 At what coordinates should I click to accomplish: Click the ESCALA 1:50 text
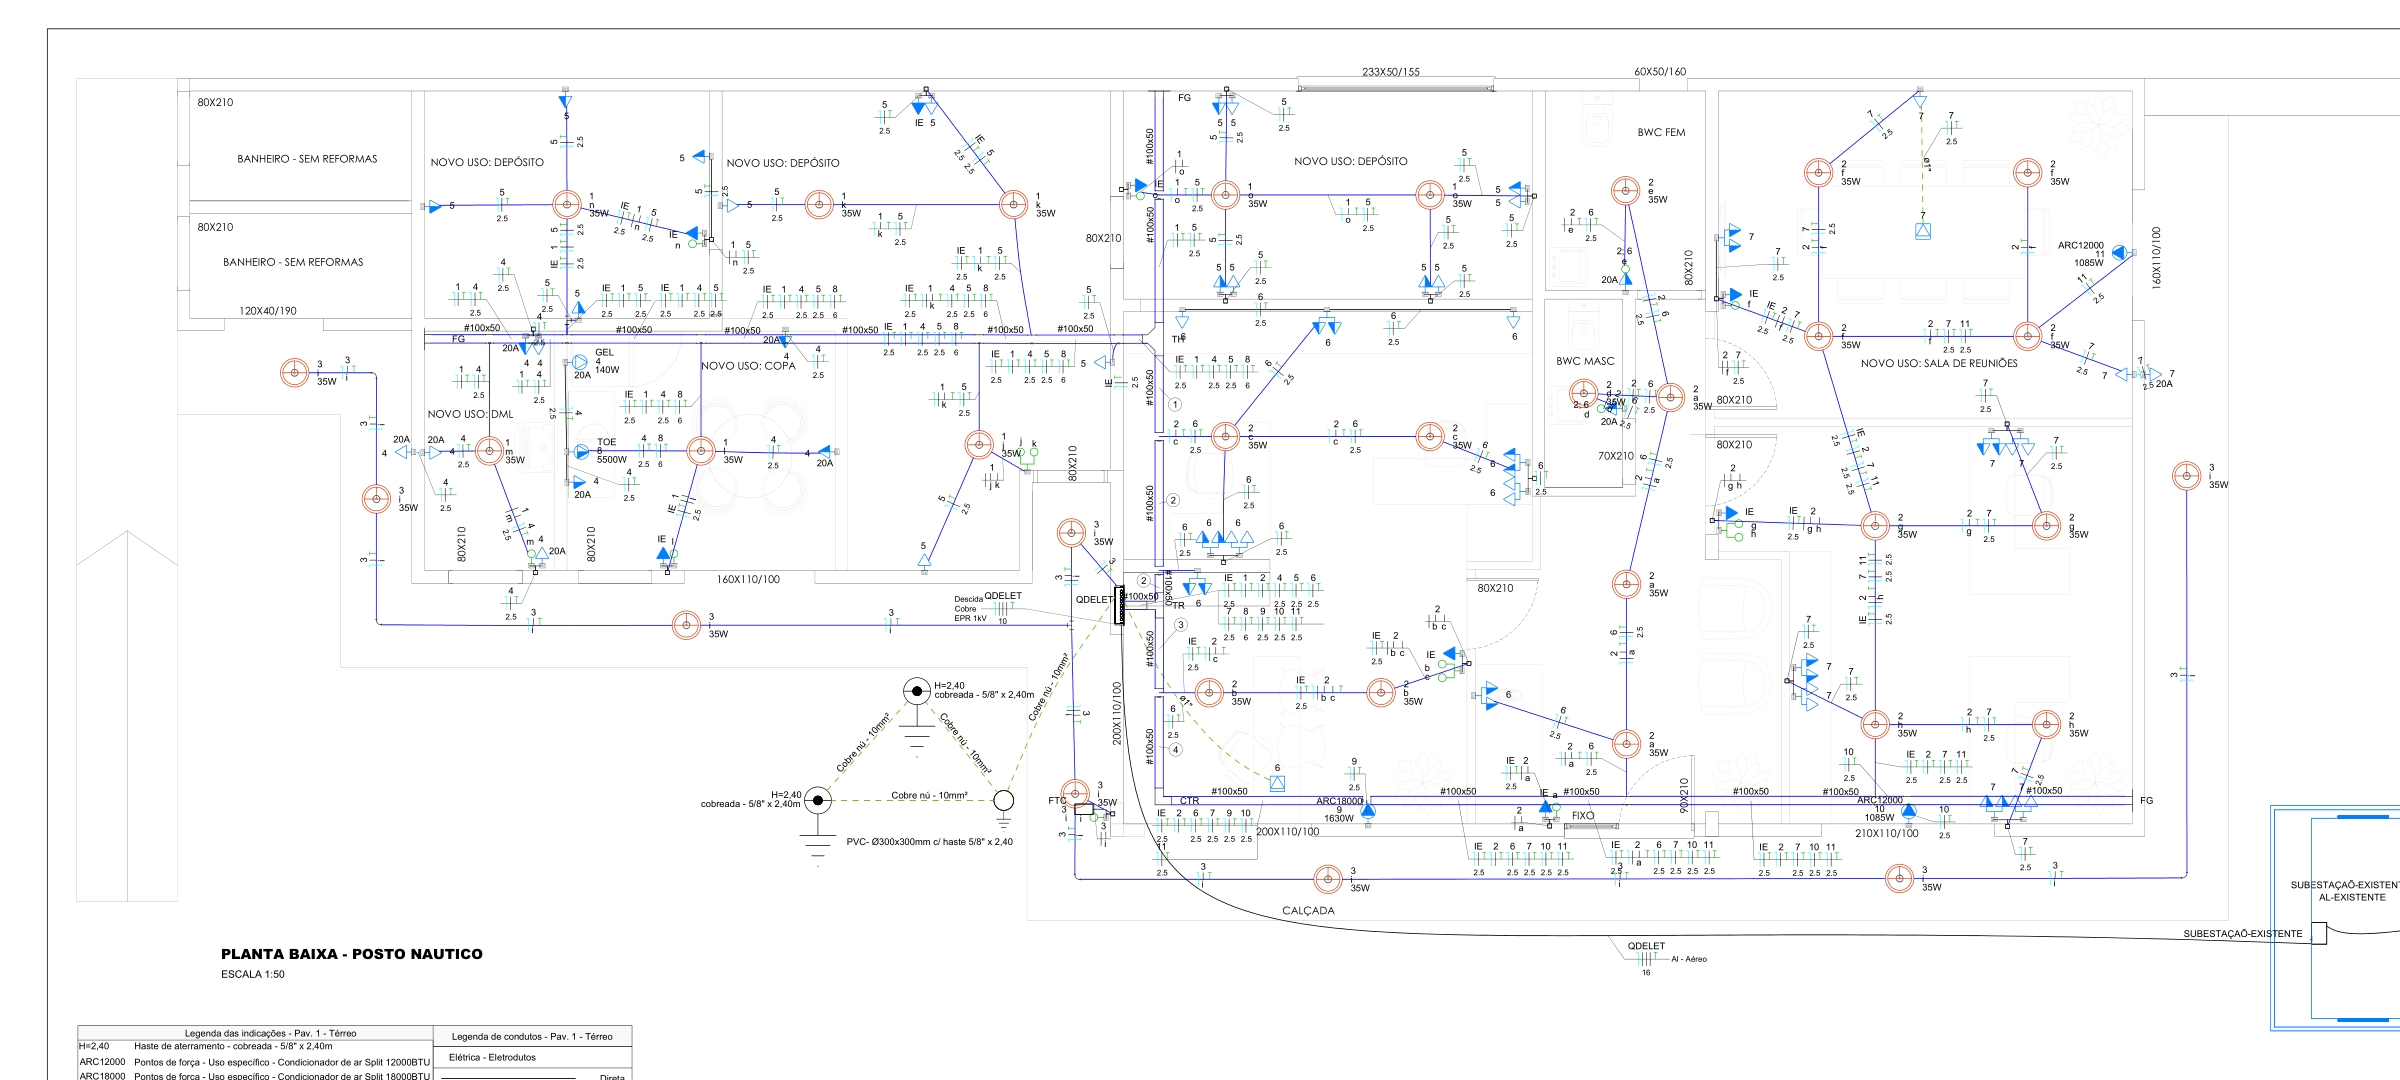pos(252,974)
